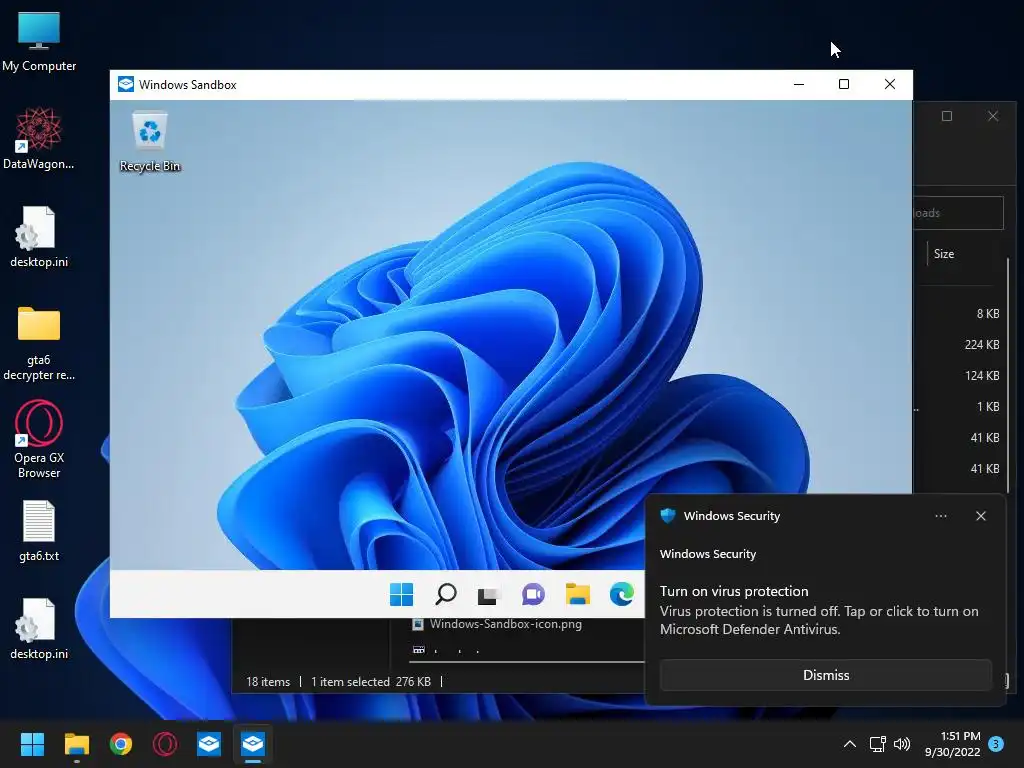This screenshot has height=768, width=1024.
Task: Open volume control tray icon
Action: click(x=902, y=744)
